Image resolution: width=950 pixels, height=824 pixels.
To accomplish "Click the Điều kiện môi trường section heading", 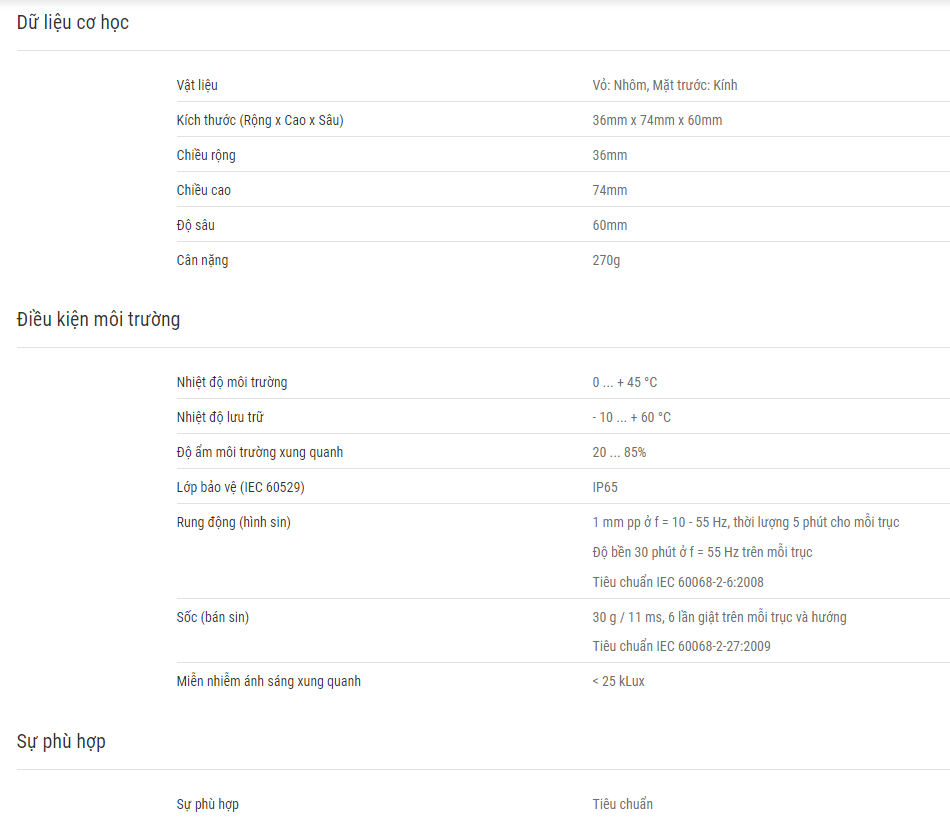I will tap(98, 319).
